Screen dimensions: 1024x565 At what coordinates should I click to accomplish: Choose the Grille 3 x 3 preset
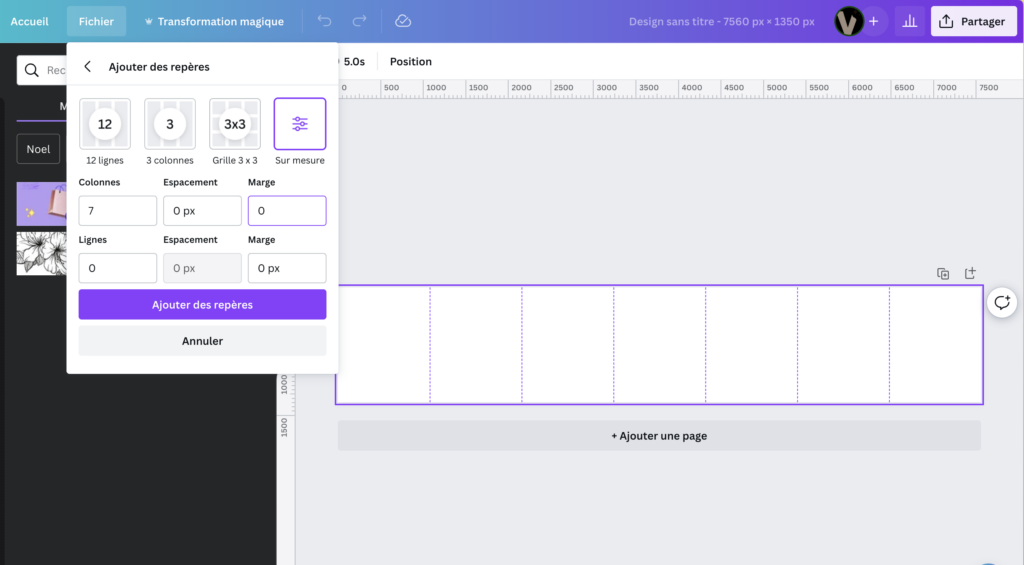coord(235,124)
